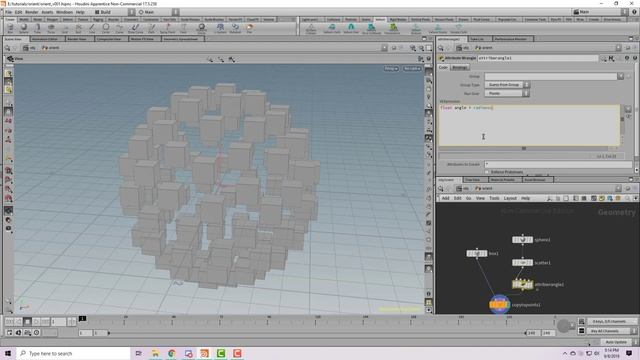The height and width of the screenshot is (360, 640).
Task: Click the obj path button in scene view
Action: click(x=30, y=48)
